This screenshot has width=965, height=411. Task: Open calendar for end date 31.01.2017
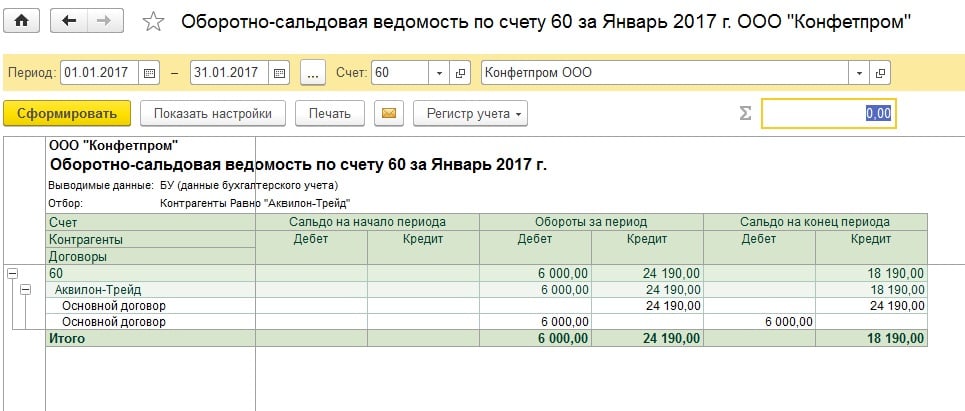pyautogui.click(x=279, y=73)
